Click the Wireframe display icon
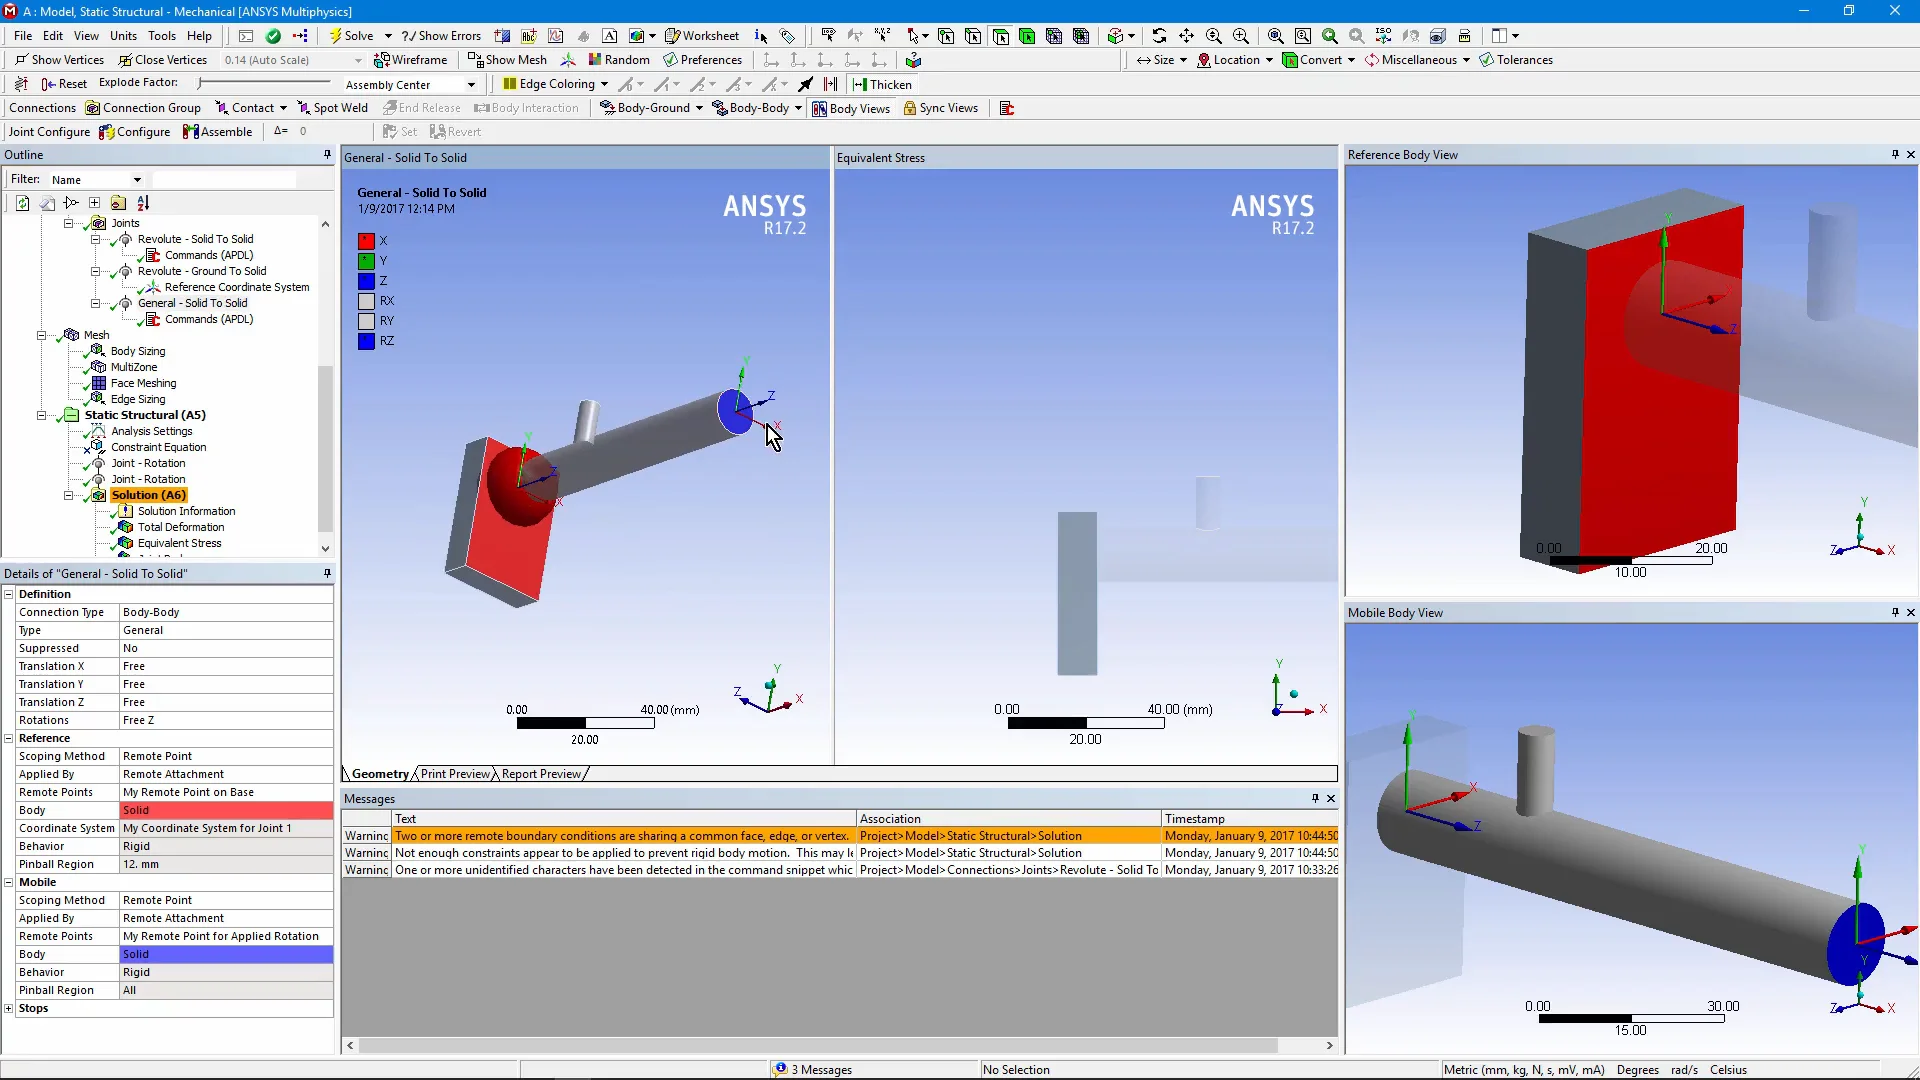The image size is (1920, 1080). point(411,60)
